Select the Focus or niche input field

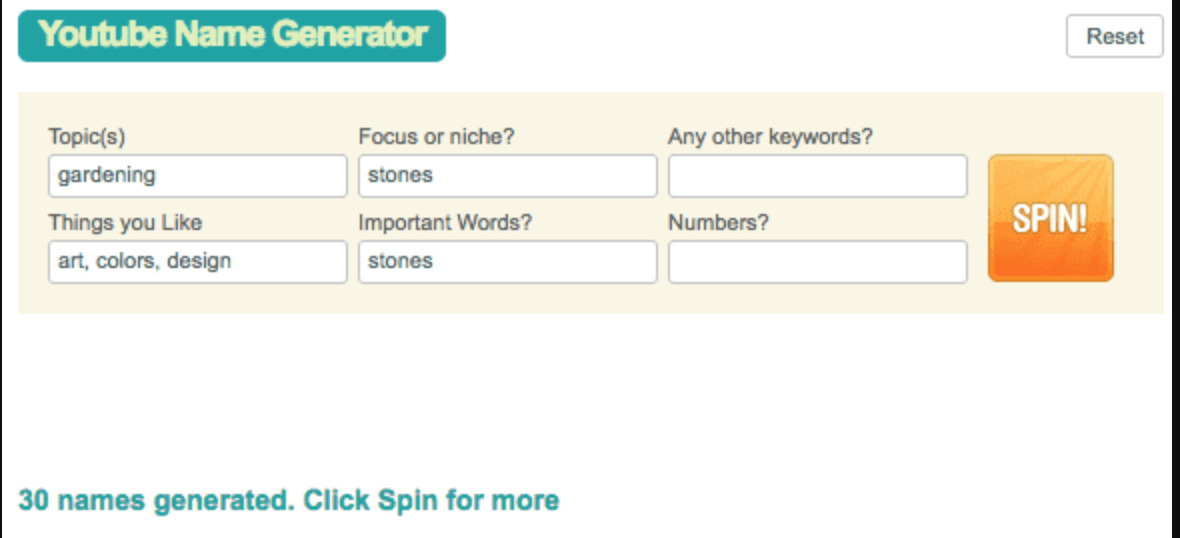tap(507, 176)
